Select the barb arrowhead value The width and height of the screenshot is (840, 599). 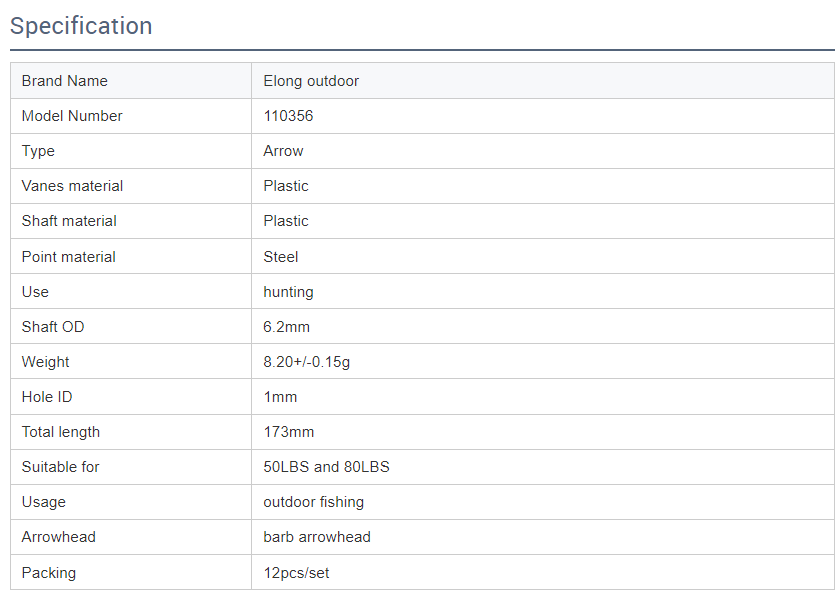[317, 537]
